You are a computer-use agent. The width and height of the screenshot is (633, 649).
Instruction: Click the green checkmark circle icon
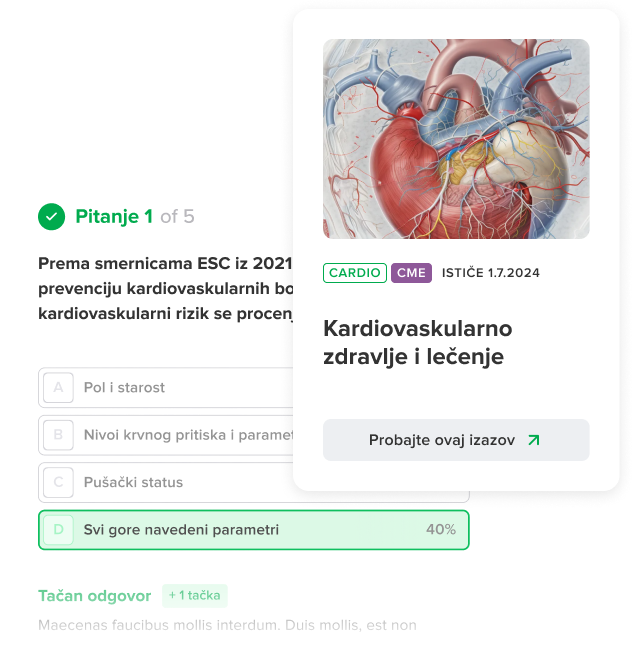pyautogui.click(x=51, y=216)
